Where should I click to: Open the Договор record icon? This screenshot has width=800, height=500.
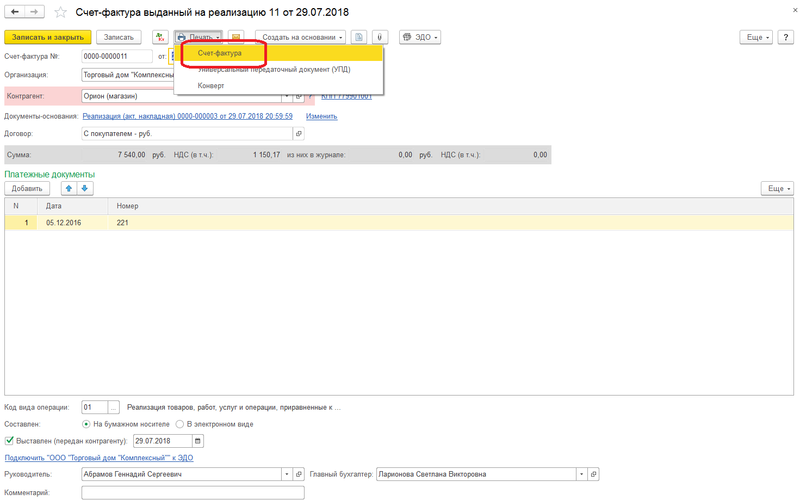pyautogui.click(x=299, y=134)
